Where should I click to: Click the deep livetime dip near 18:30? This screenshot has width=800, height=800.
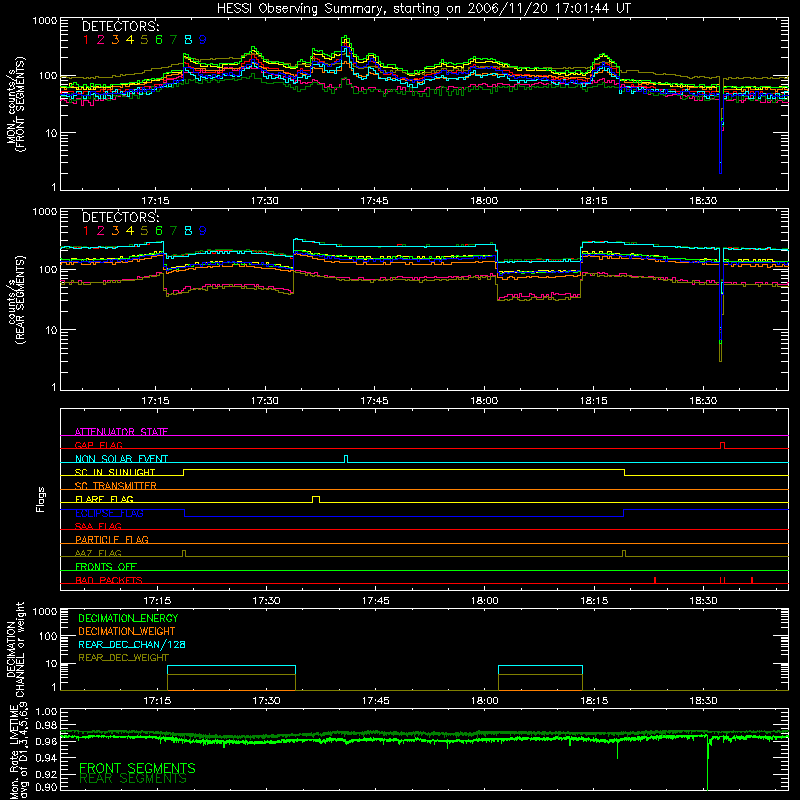coord(708,763)
